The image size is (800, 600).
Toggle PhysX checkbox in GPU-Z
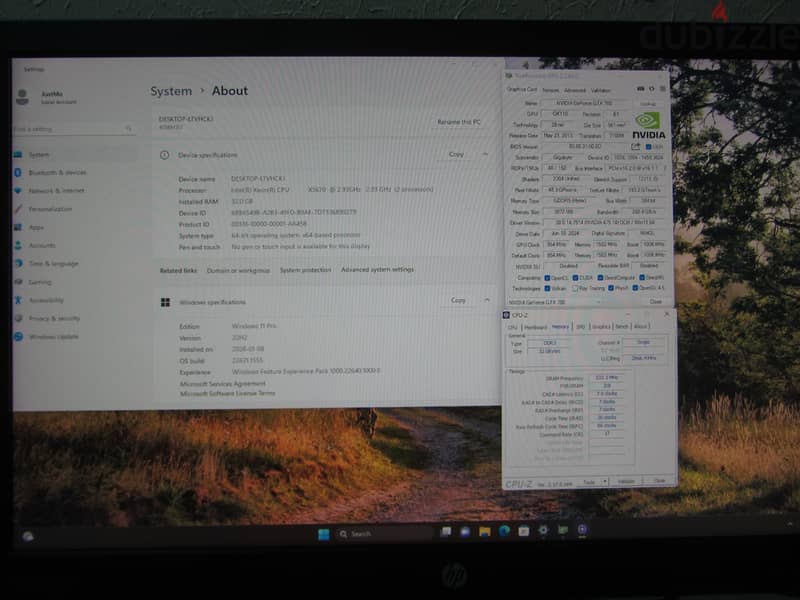[611, 288]
